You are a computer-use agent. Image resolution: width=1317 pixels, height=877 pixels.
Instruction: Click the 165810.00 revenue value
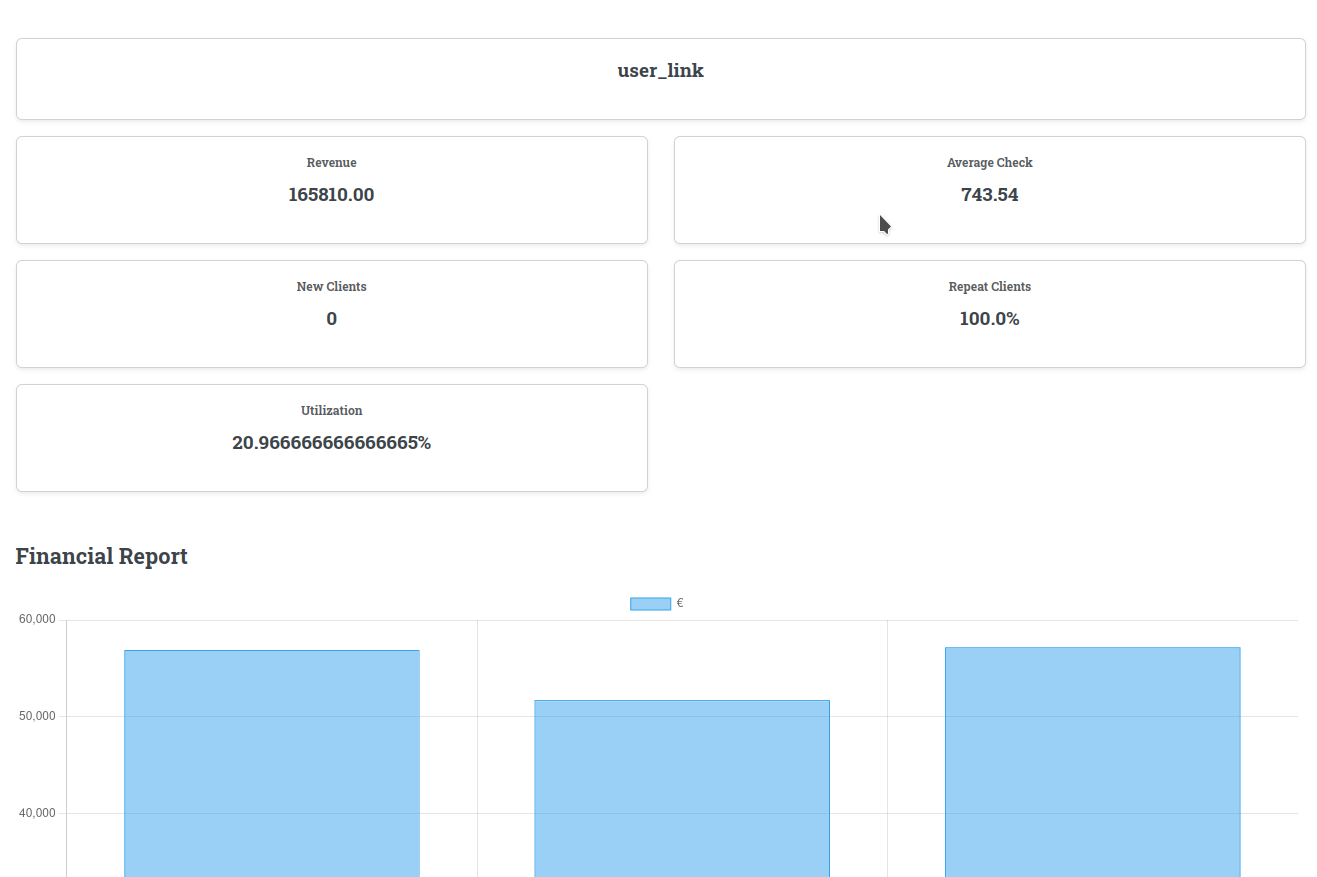tap(331, 195)
